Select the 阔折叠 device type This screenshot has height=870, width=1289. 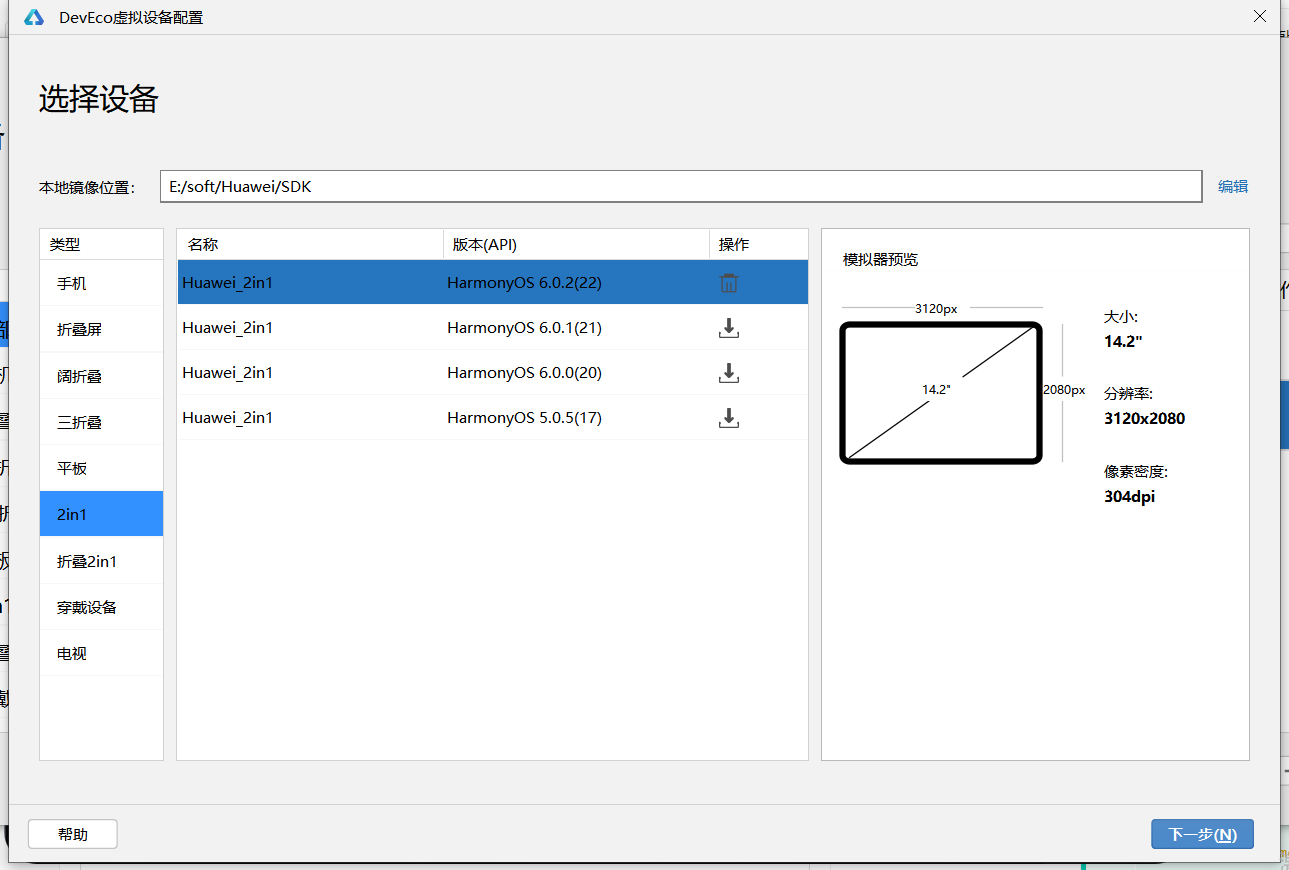(x=101, y=376)
